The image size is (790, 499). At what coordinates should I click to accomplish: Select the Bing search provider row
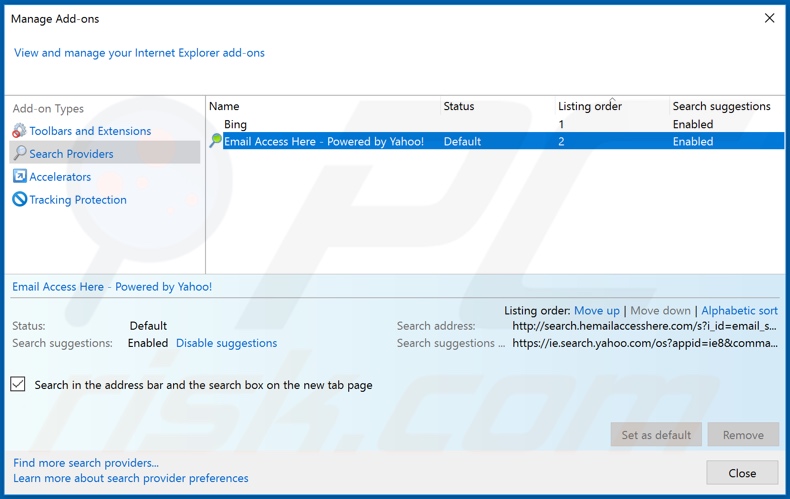click(496, 124)
